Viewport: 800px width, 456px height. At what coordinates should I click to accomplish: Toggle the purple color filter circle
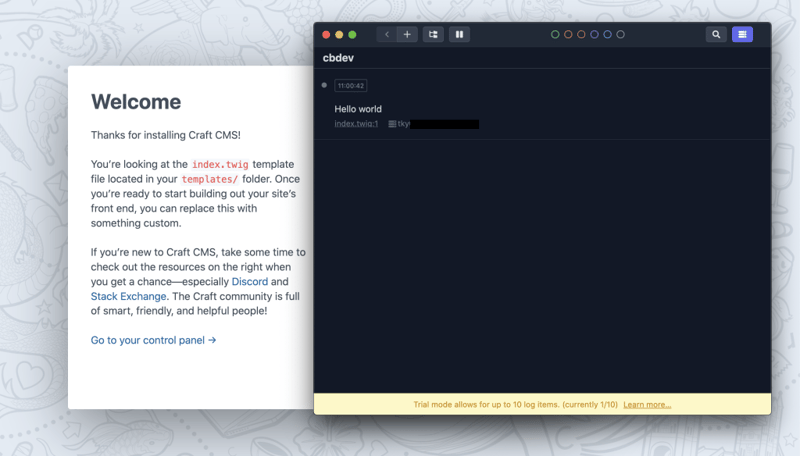click(594, 34)
